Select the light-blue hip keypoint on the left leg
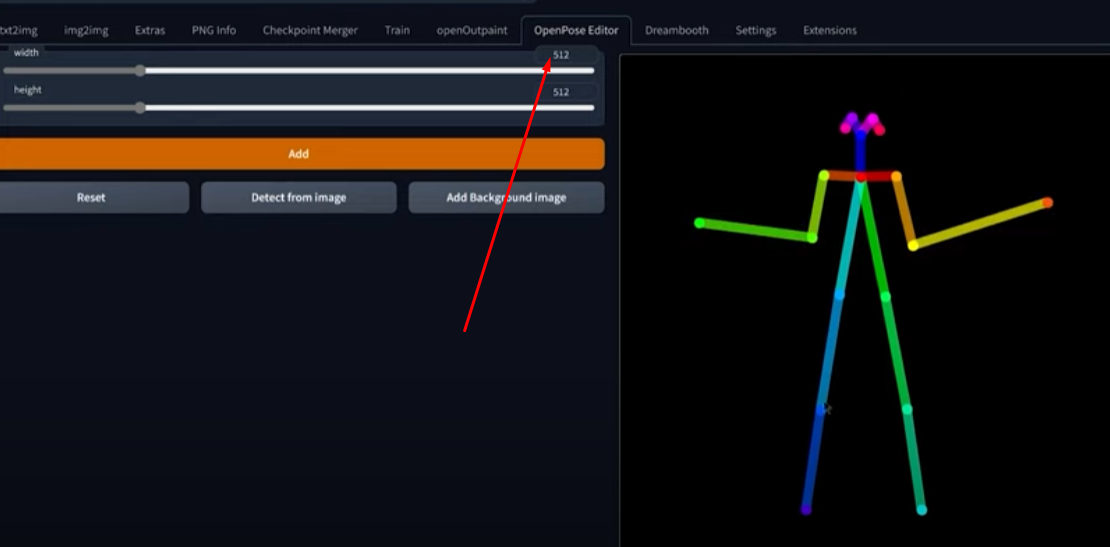This screenshot has width=1110, height=547. (x=840, y=294)
